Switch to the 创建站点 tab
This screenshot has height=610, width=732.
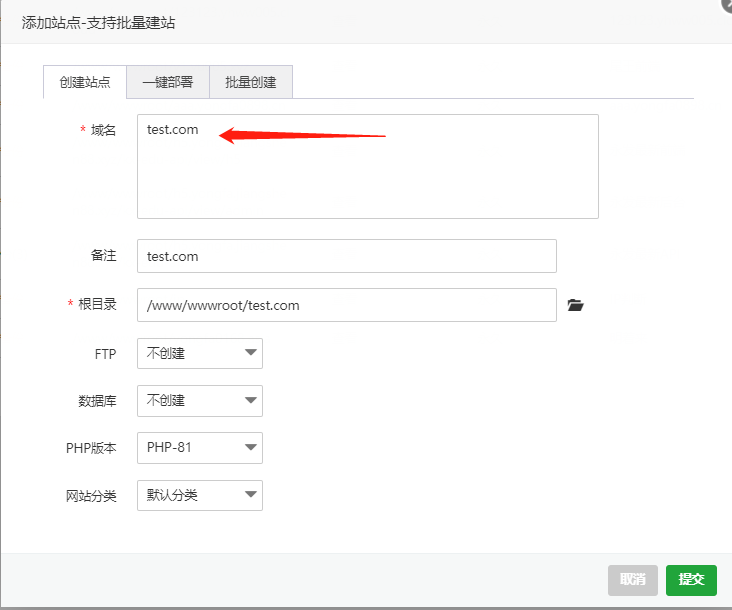84,82
